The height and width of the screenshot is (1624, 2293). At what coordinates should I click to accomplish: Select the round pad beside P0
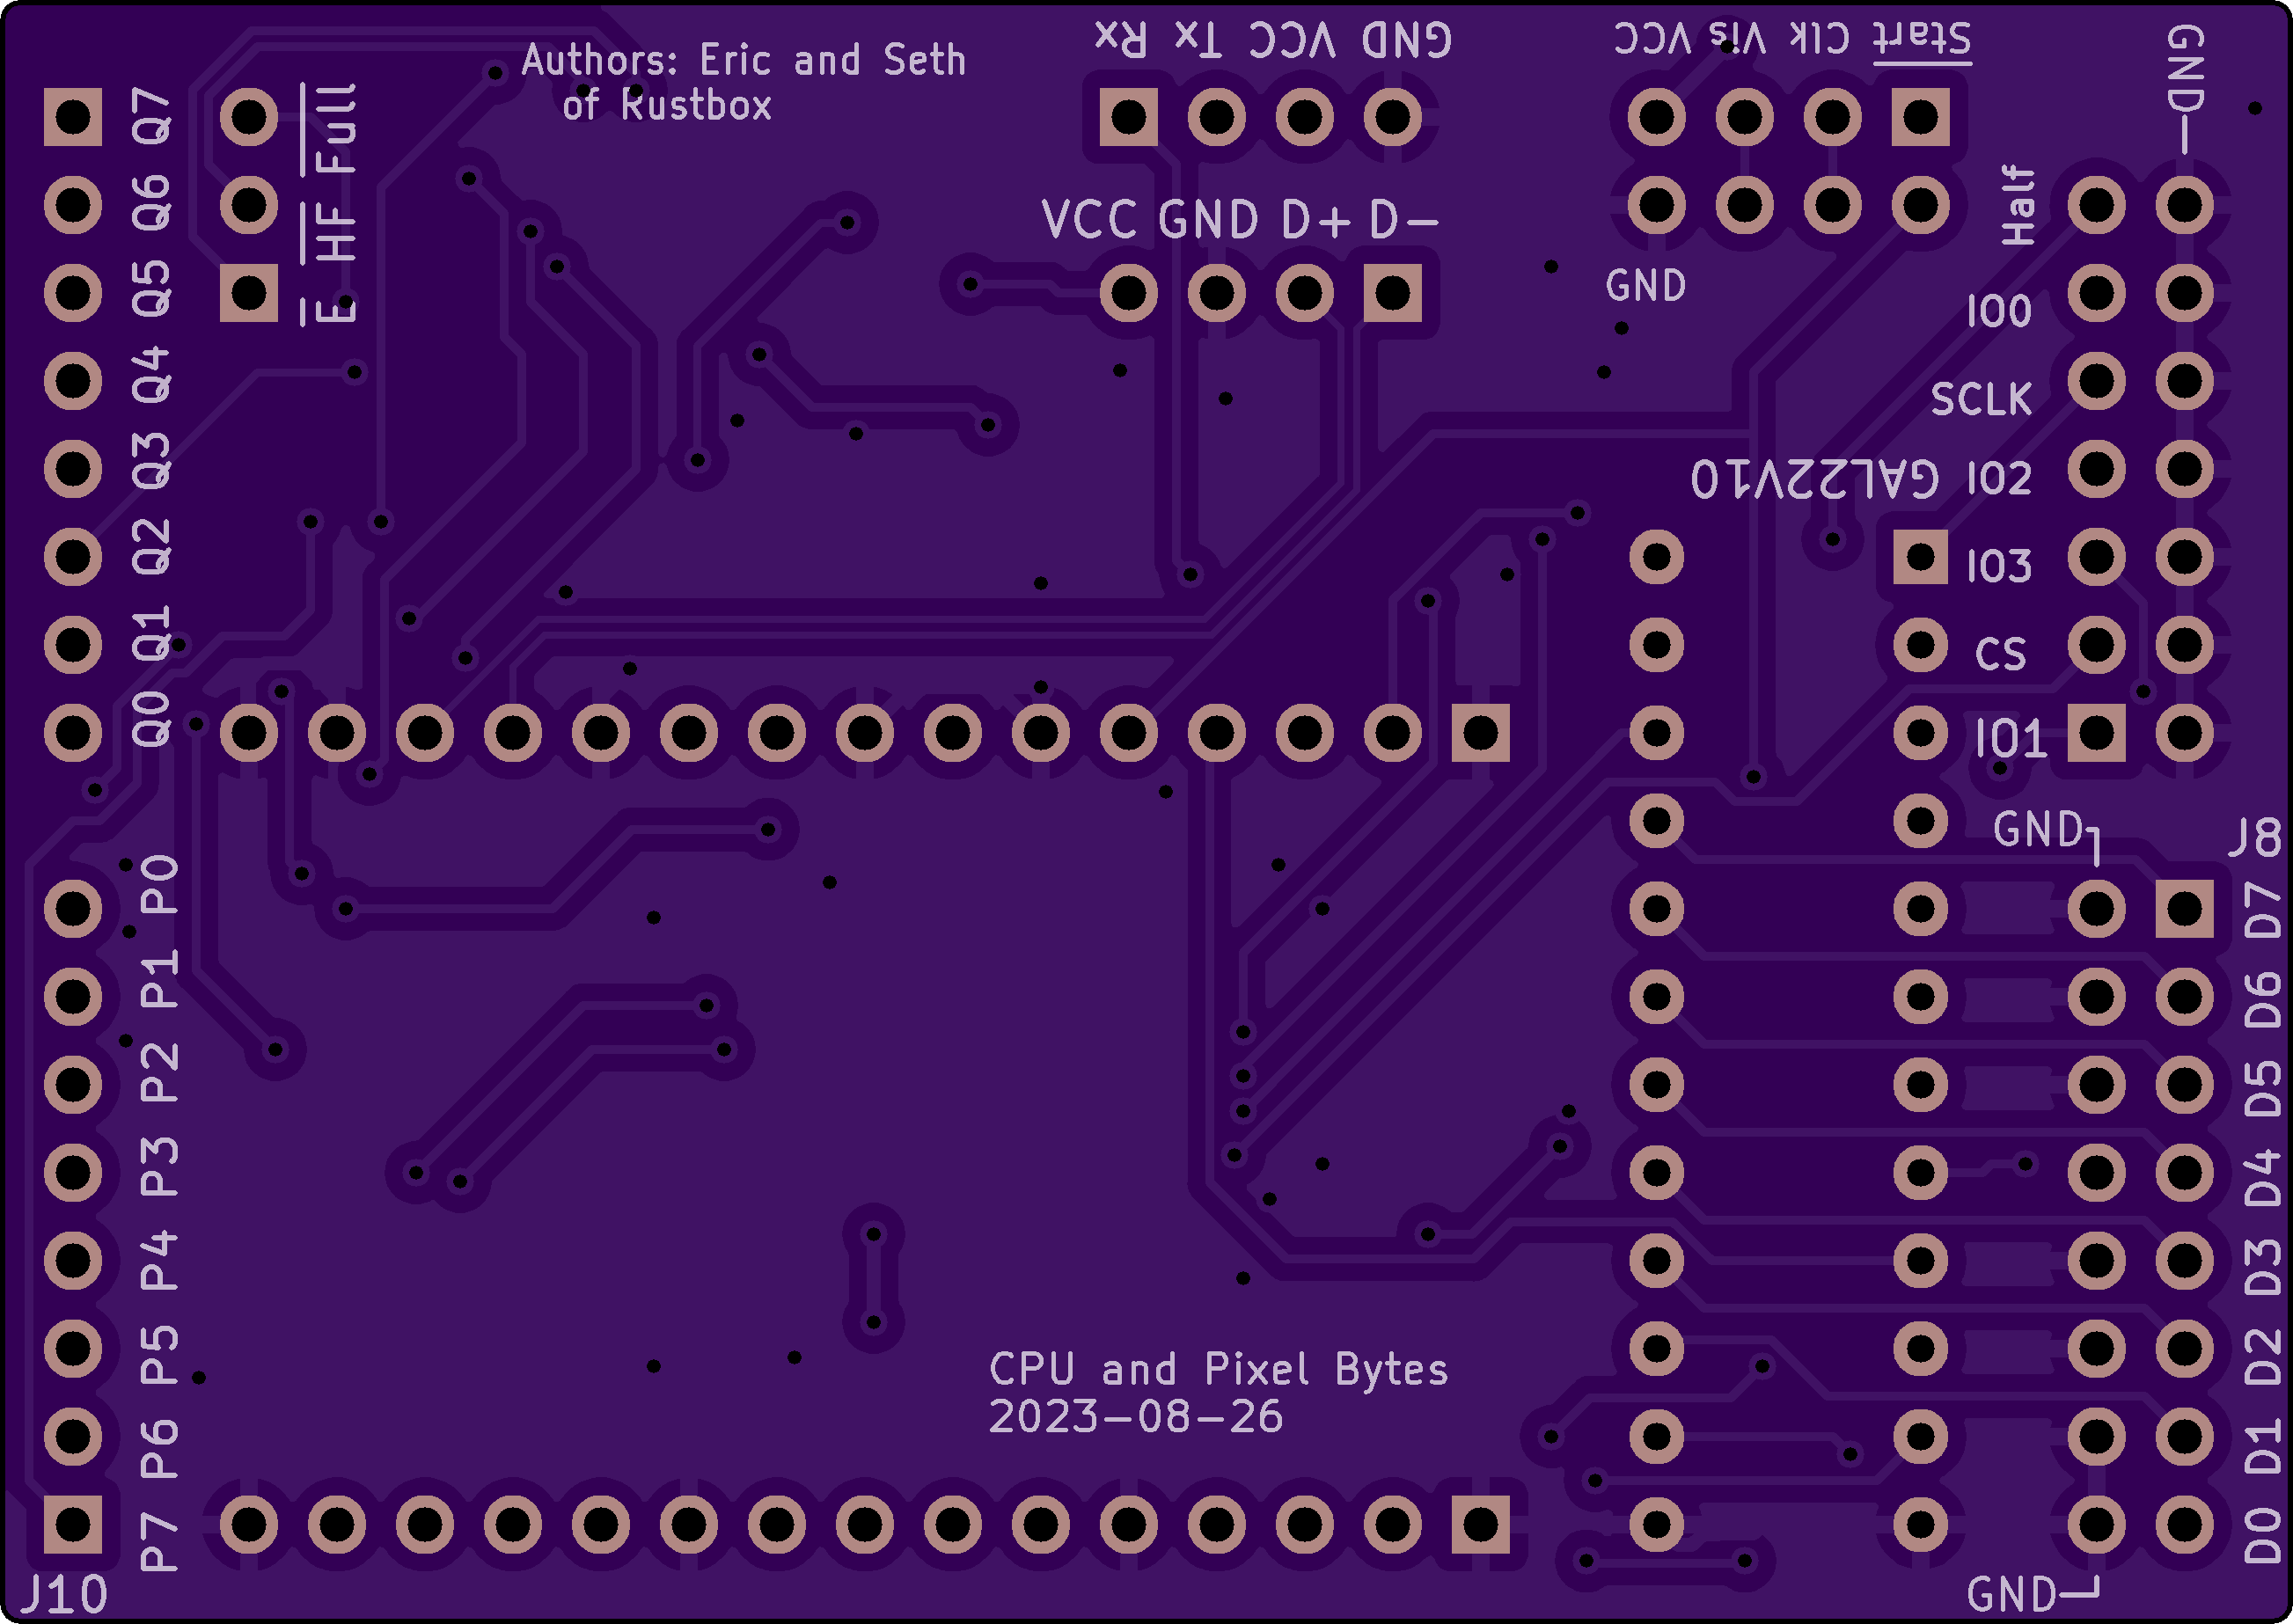(x=73, y=909)
